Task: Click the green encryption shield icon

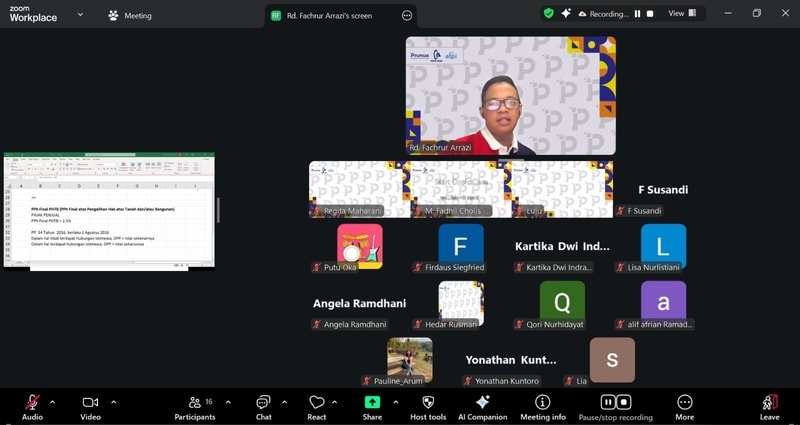Action: [548, 14]
